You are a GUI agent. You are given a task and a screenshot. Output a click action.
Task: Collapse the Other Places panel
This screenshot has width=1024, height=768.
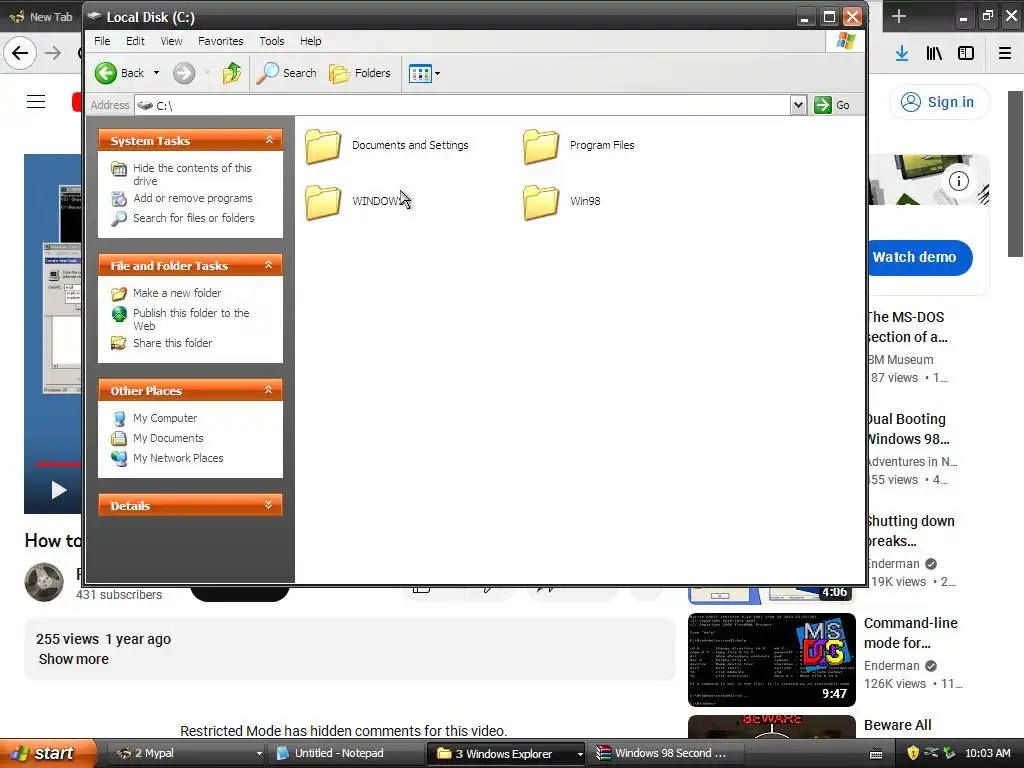point(269,390)
